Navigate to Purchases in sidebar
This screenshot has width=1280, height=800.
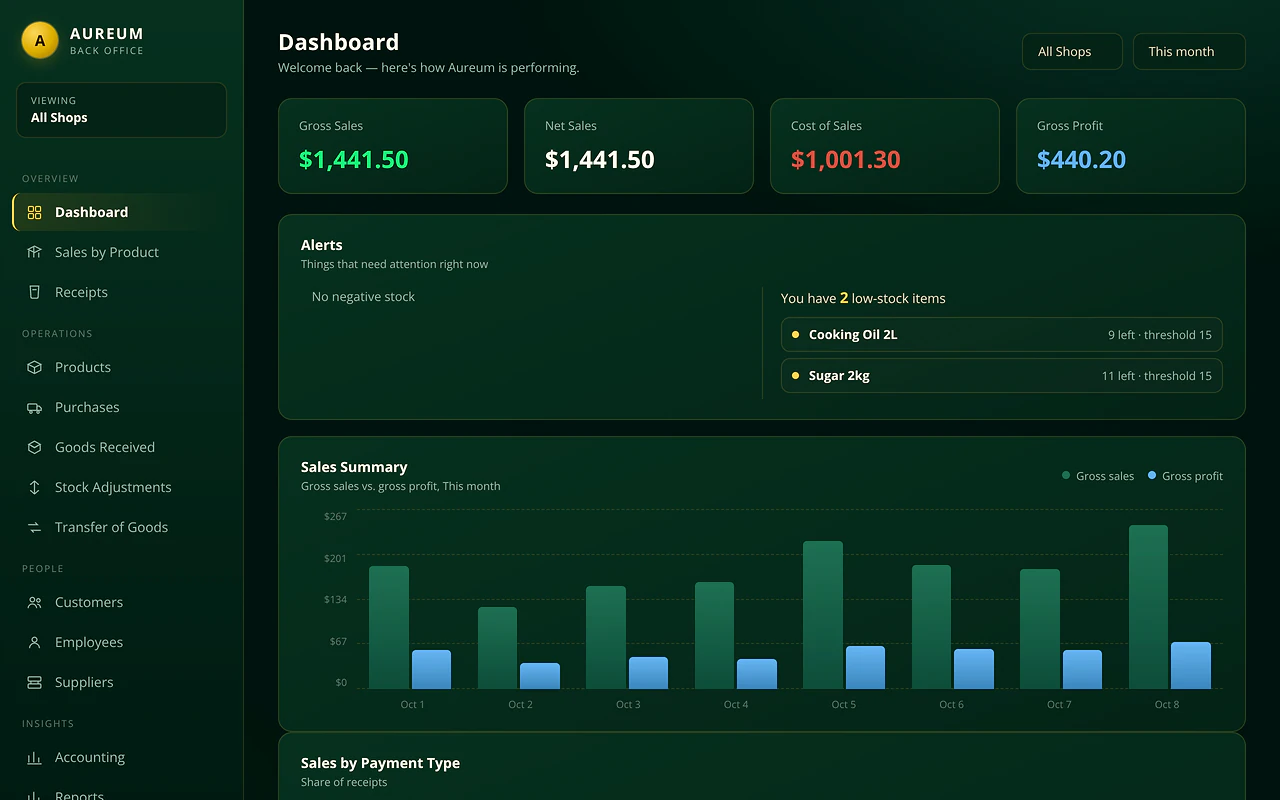(121, 407)
